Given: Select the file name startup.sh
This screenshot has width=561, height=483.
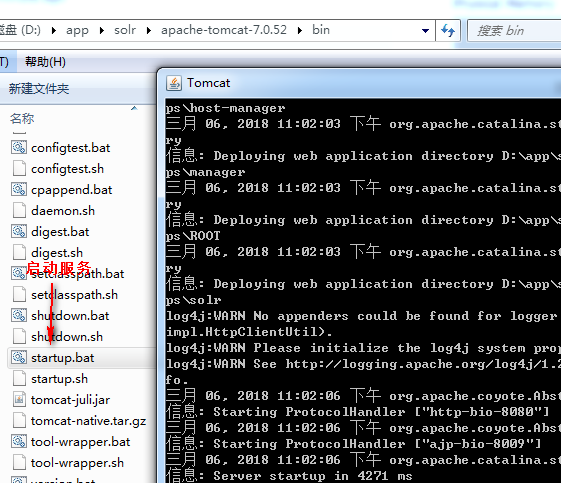Looking at the screenshot, I should tap(59, 379).
